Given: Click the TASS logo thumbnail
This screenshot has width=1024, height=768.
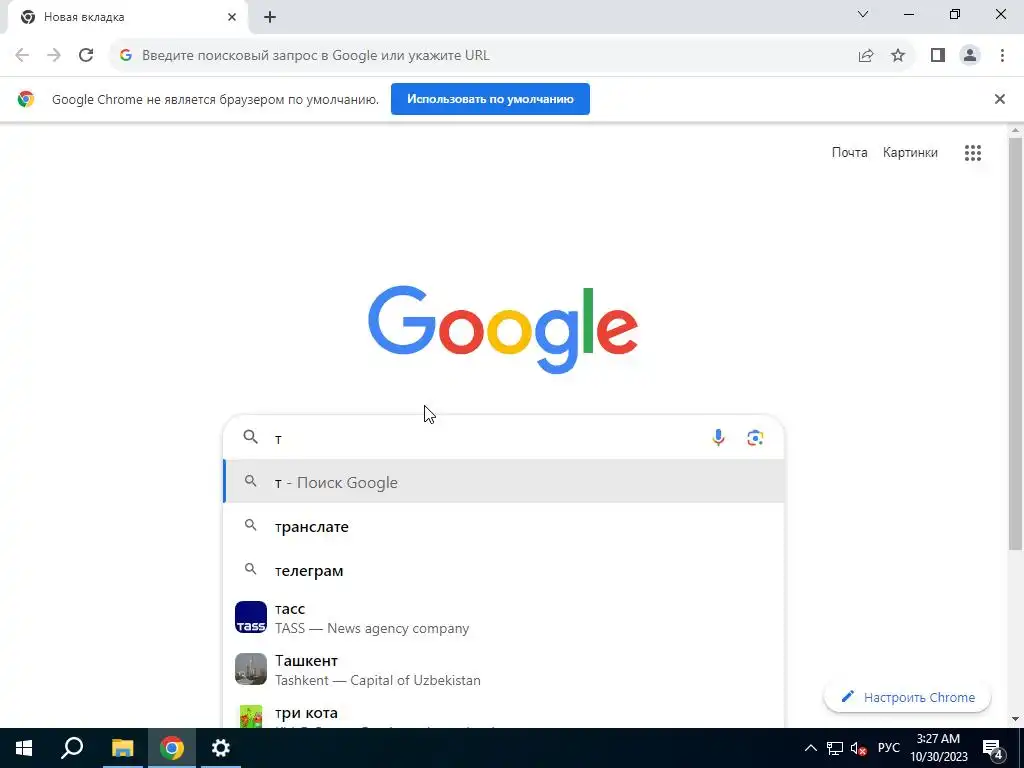Looking at the screenshot, I should (x=251, y=617).
